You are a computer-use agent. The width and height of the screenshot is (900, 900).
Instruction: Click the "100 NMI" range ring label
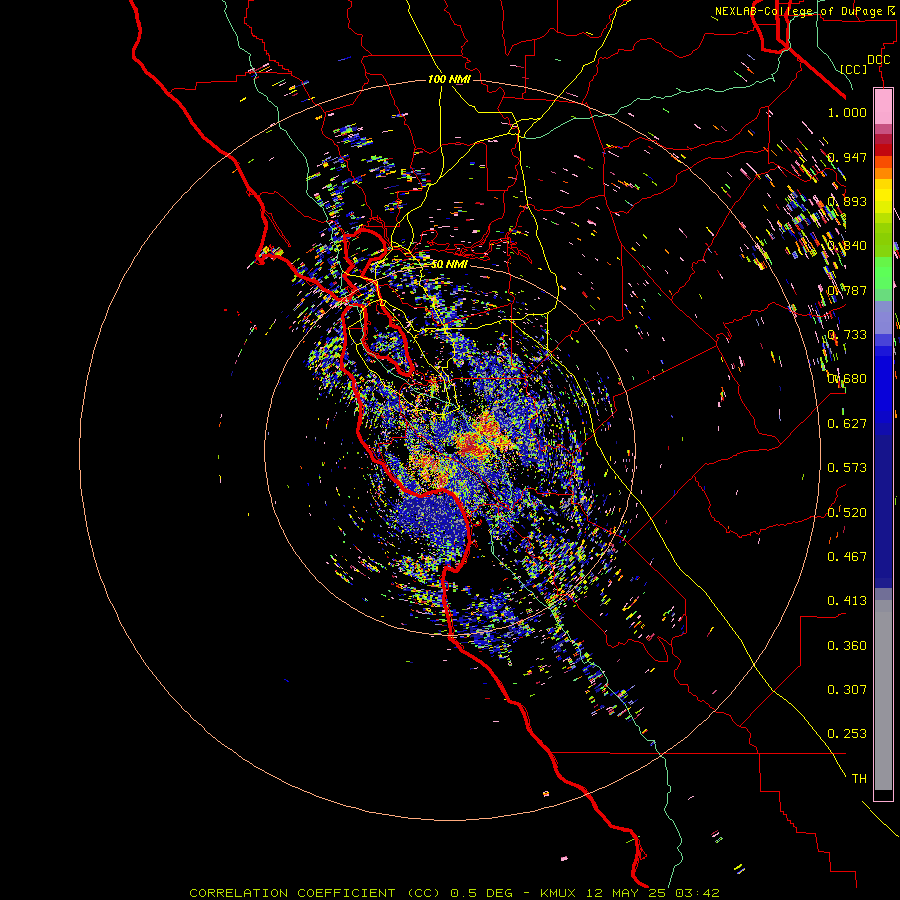point(449,79)
